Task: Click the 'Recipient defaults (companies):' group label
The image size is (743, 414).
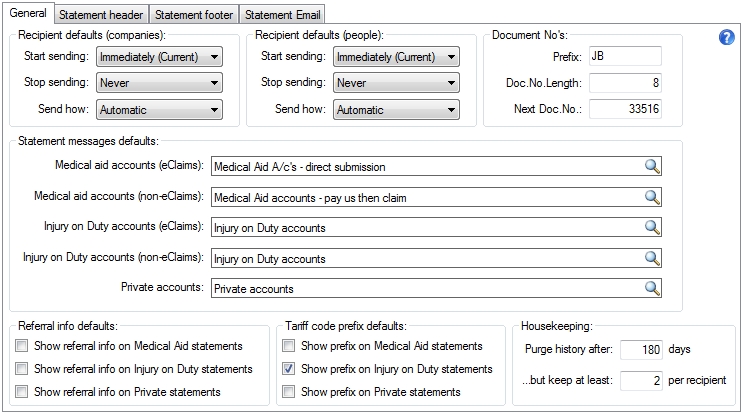Action: 92,35
